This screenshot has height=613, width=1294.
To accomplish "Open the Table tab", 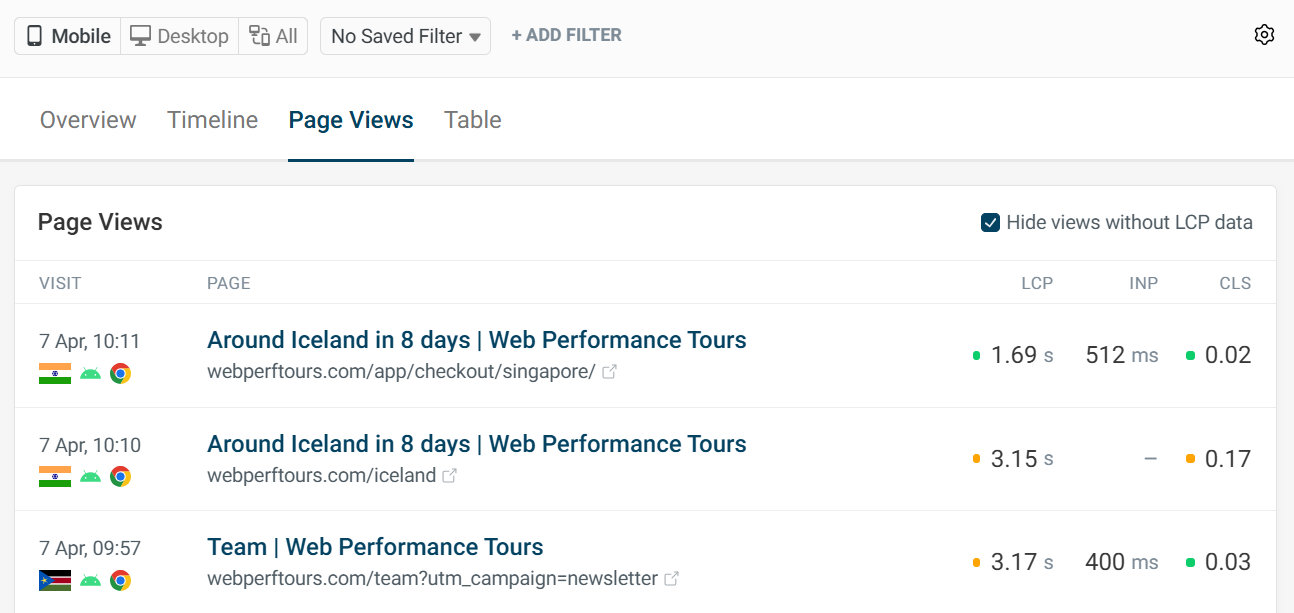I will (472, 119).
